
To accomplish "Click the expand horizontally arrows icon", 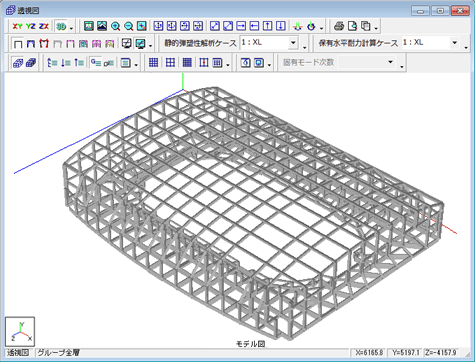I will pyautogui.click(x=185, y=26).
